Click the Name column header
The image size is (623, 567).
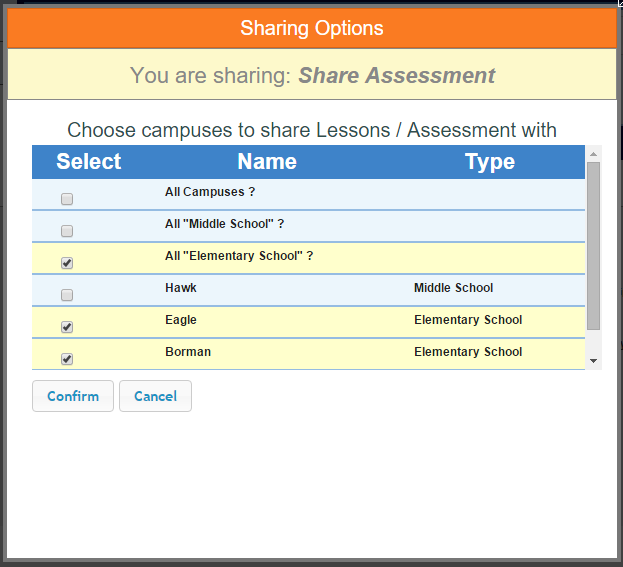point(267,162)
